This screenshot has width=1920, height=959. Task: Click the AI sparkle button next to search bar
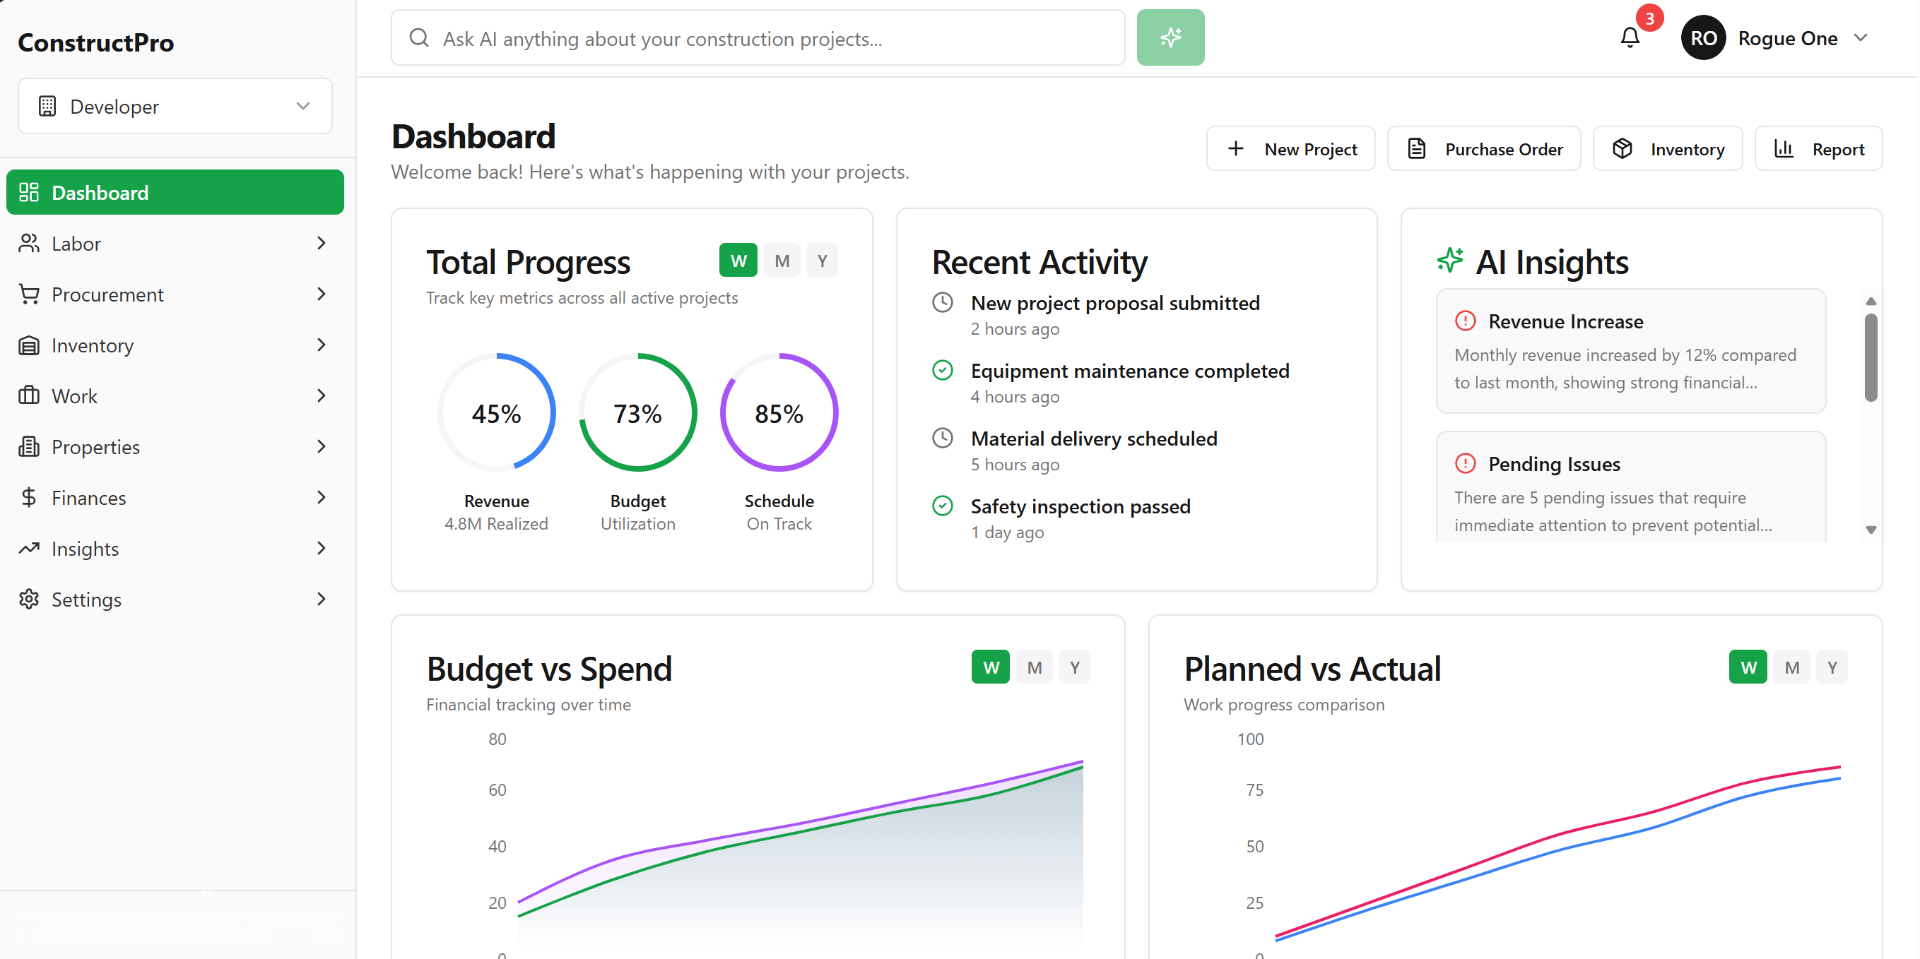[x=1170, y=37]
